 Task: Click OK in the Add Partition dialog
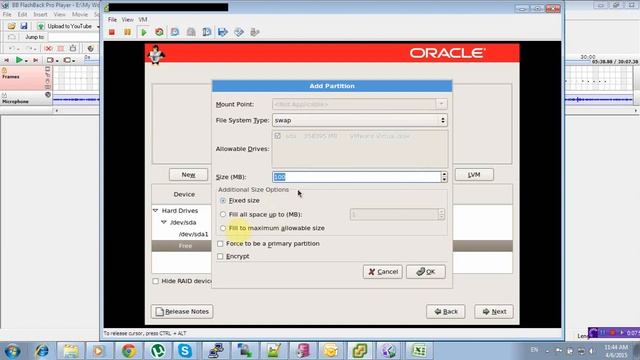click(426, 272)
